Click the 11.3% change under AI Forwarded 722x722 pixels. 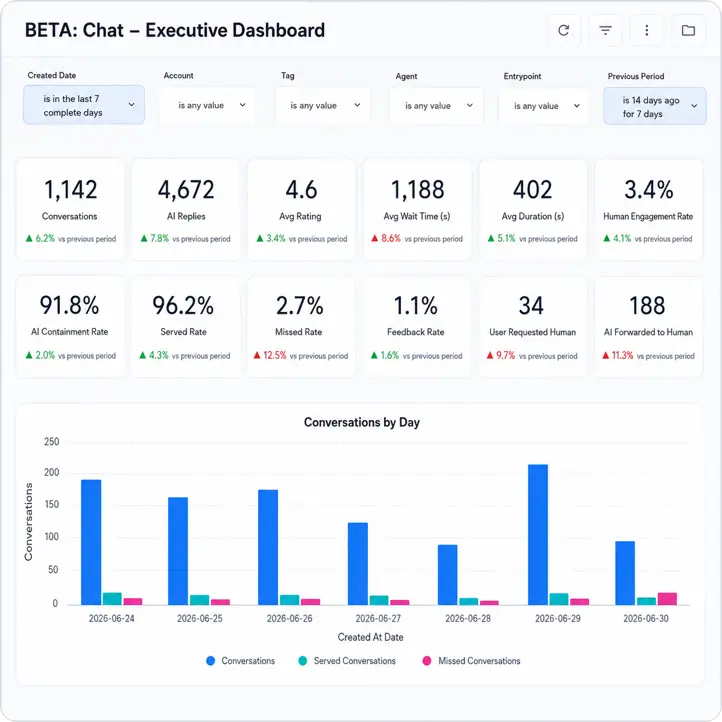pyautogui.click(x=623, y=355)
